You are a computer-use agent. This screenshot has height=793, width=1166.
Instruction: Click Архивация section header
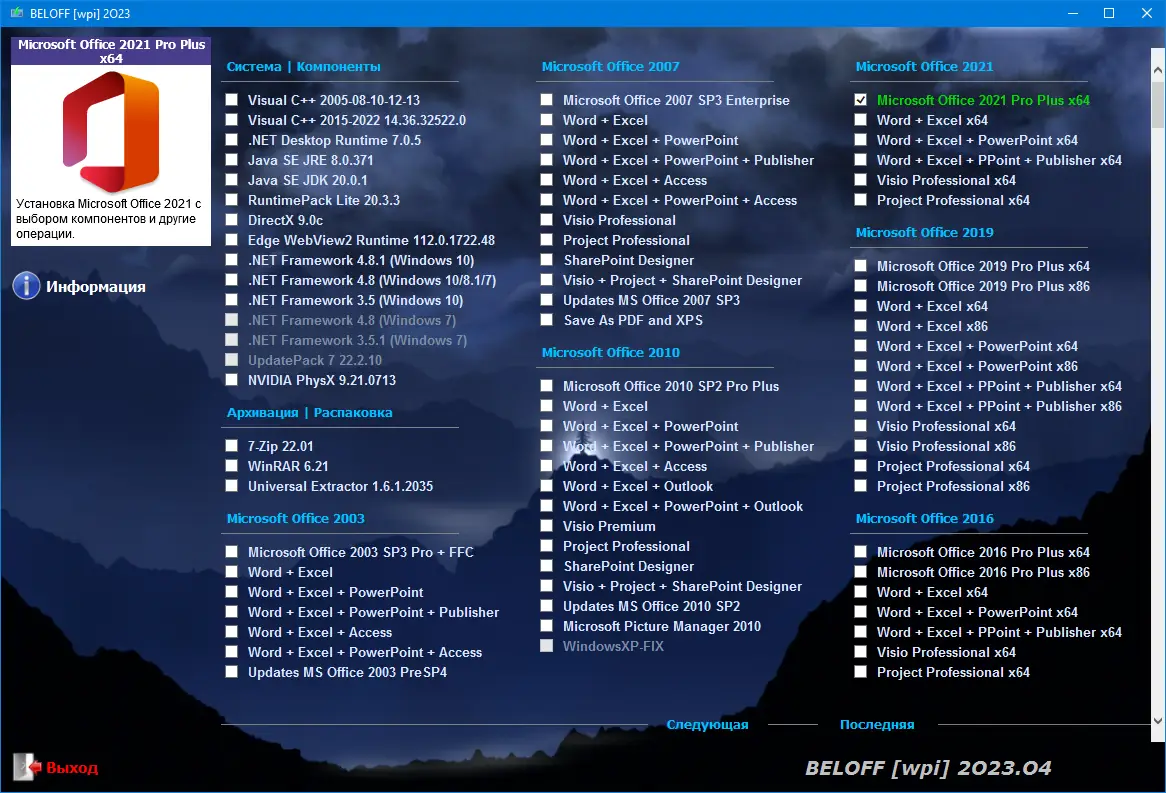pyautogui.click(x=262, y=412)
